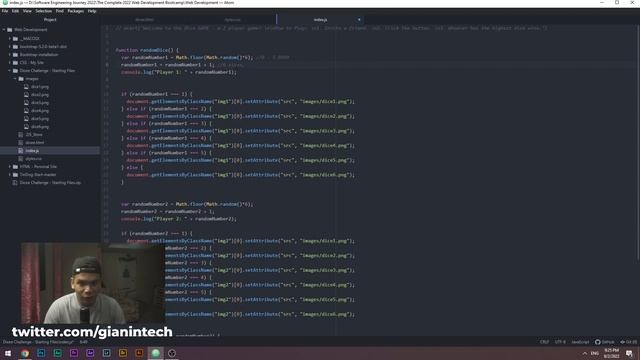640x360 pixels.
Task: Open dice3.png in the tree
Action: point(40,103)
